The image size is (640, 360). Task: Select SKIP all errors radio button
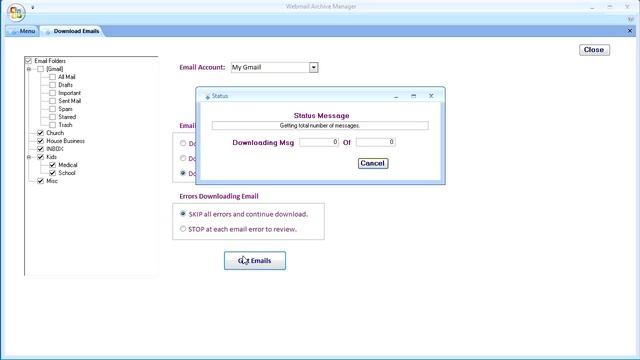click(183, 213)
